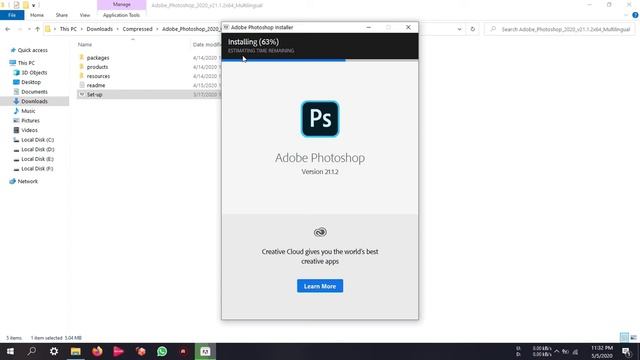Click Downloads in the address breadcrumb

(x=100, y=29)
